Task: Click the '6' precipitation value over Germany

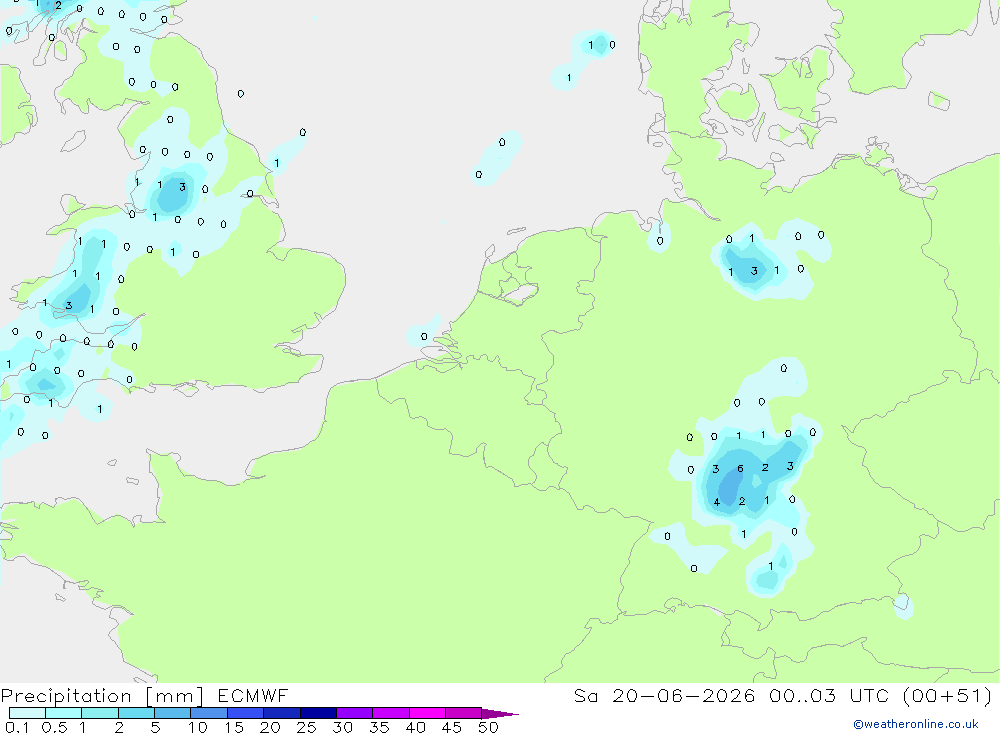Action: point(740,468)
